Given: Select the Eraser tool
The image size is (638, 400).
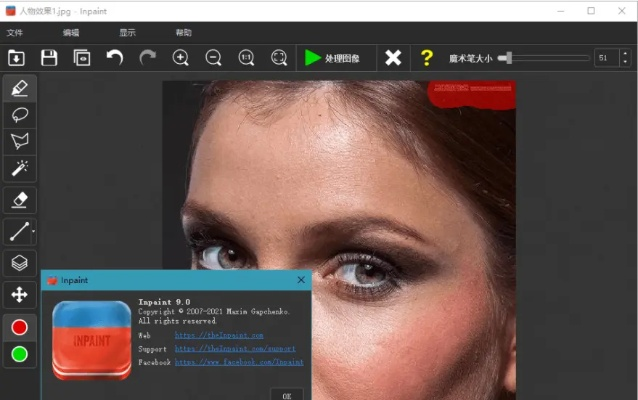Looking at the screenshot, I should point(19,200).
